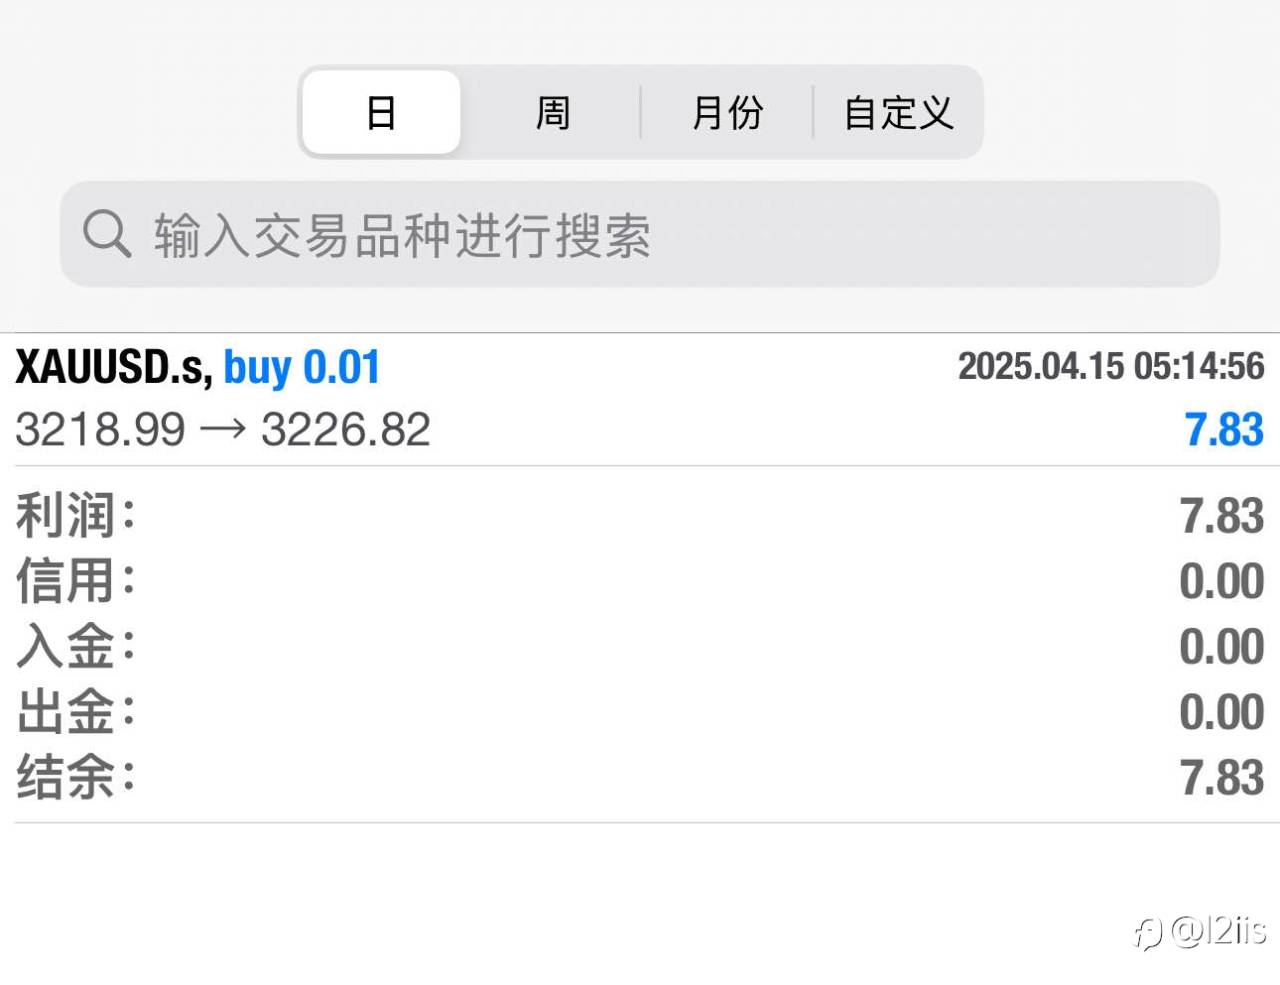Open the XAUUSD.s trade symbol
Screen dimensions: 1280x985
(x=112, y=368)
